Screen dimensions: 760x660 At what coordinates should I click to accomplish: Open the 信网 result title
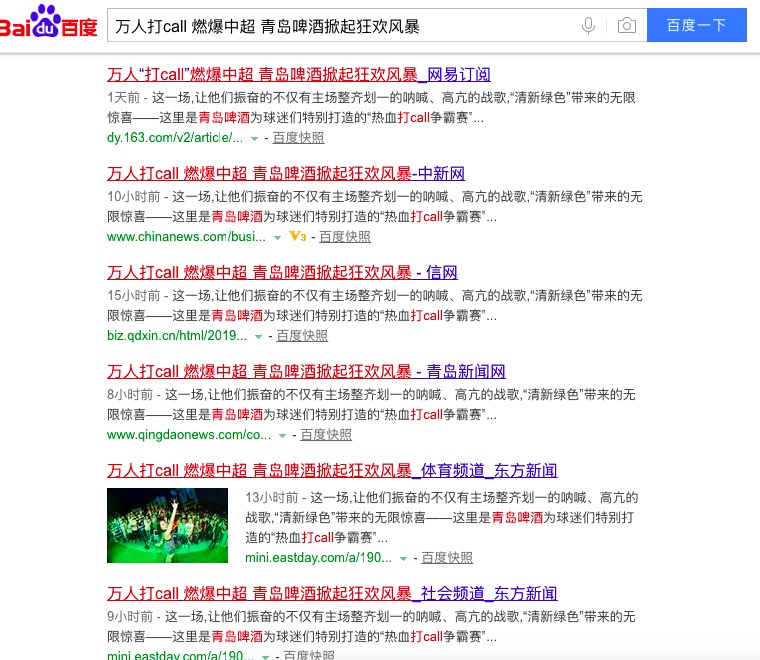click(x=282, y=272)
